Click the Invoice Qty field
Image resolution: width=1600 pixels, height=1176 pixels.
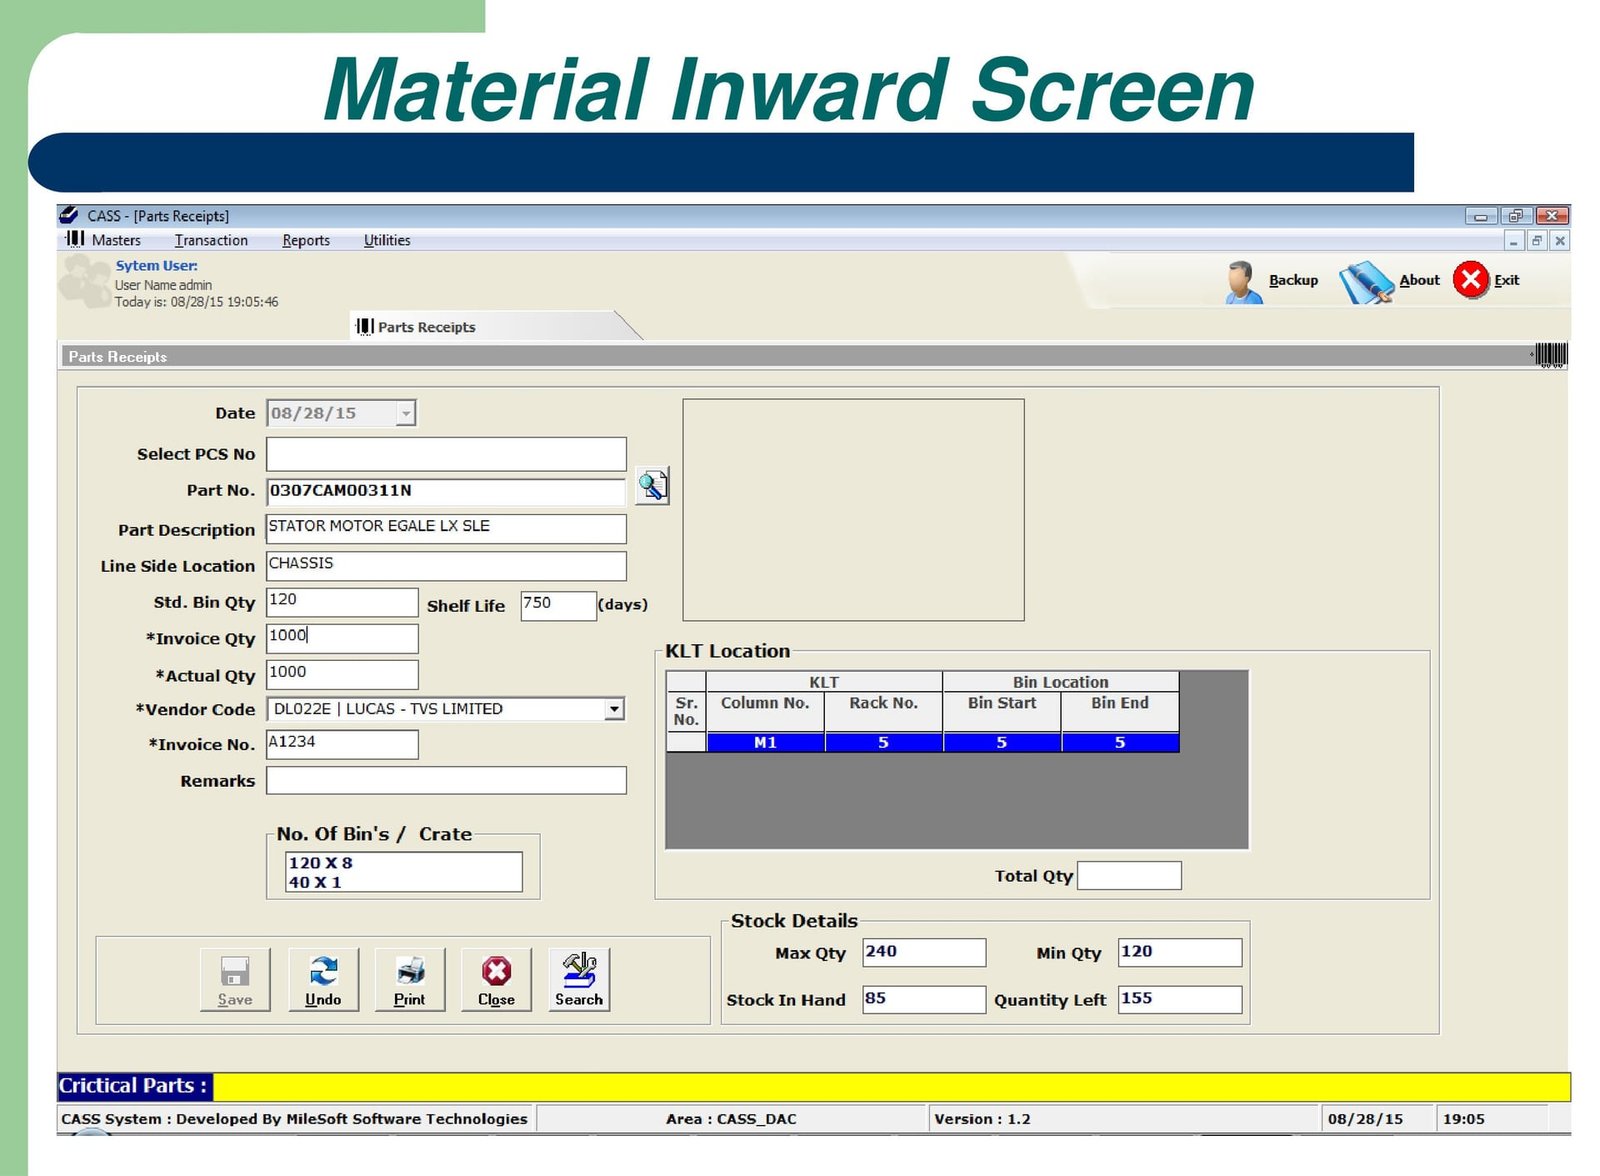click(x=342, y=638)
